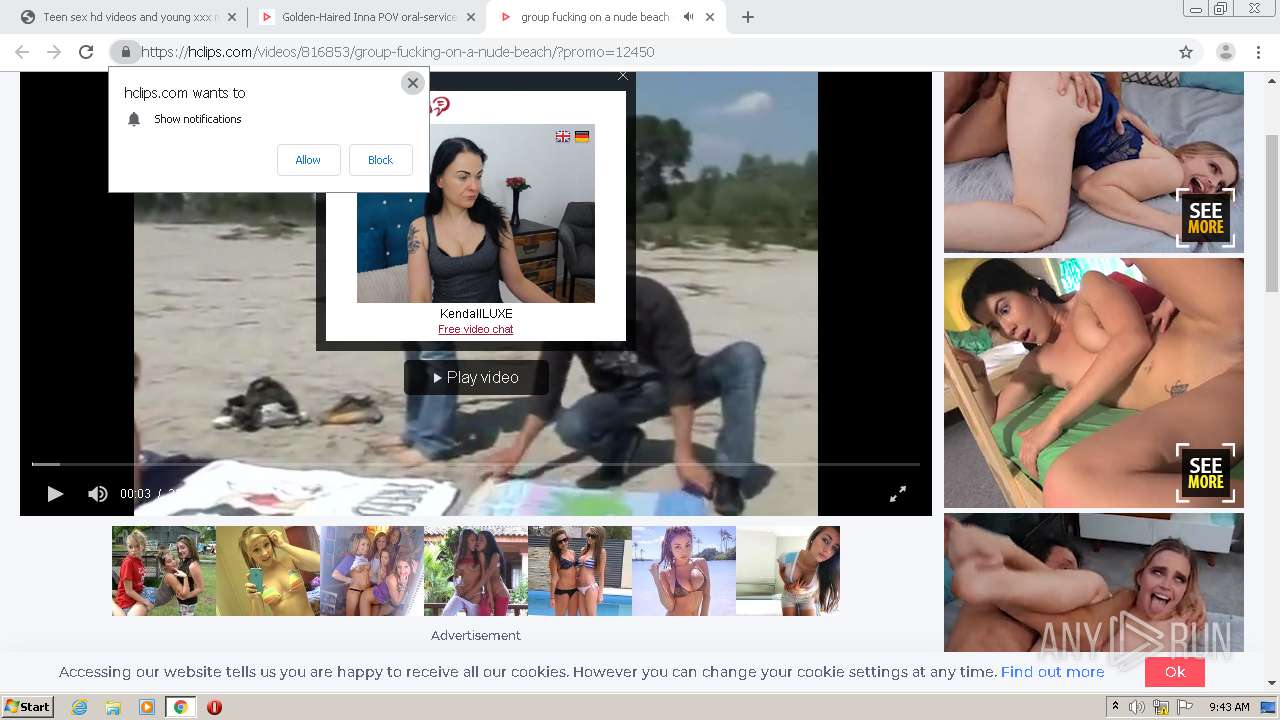The width and height of the screenshot is (1280, 720).
Task: Focus the address bar URL field
Action: point(640,52)
